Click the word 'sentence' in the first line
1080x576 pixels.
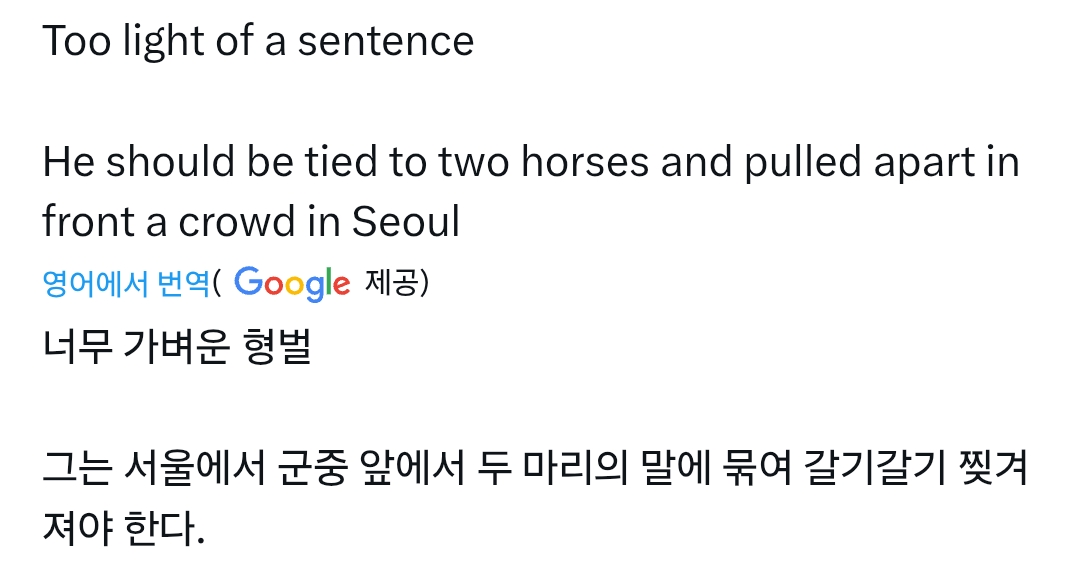pyautogui.click(x=386, y=42)
